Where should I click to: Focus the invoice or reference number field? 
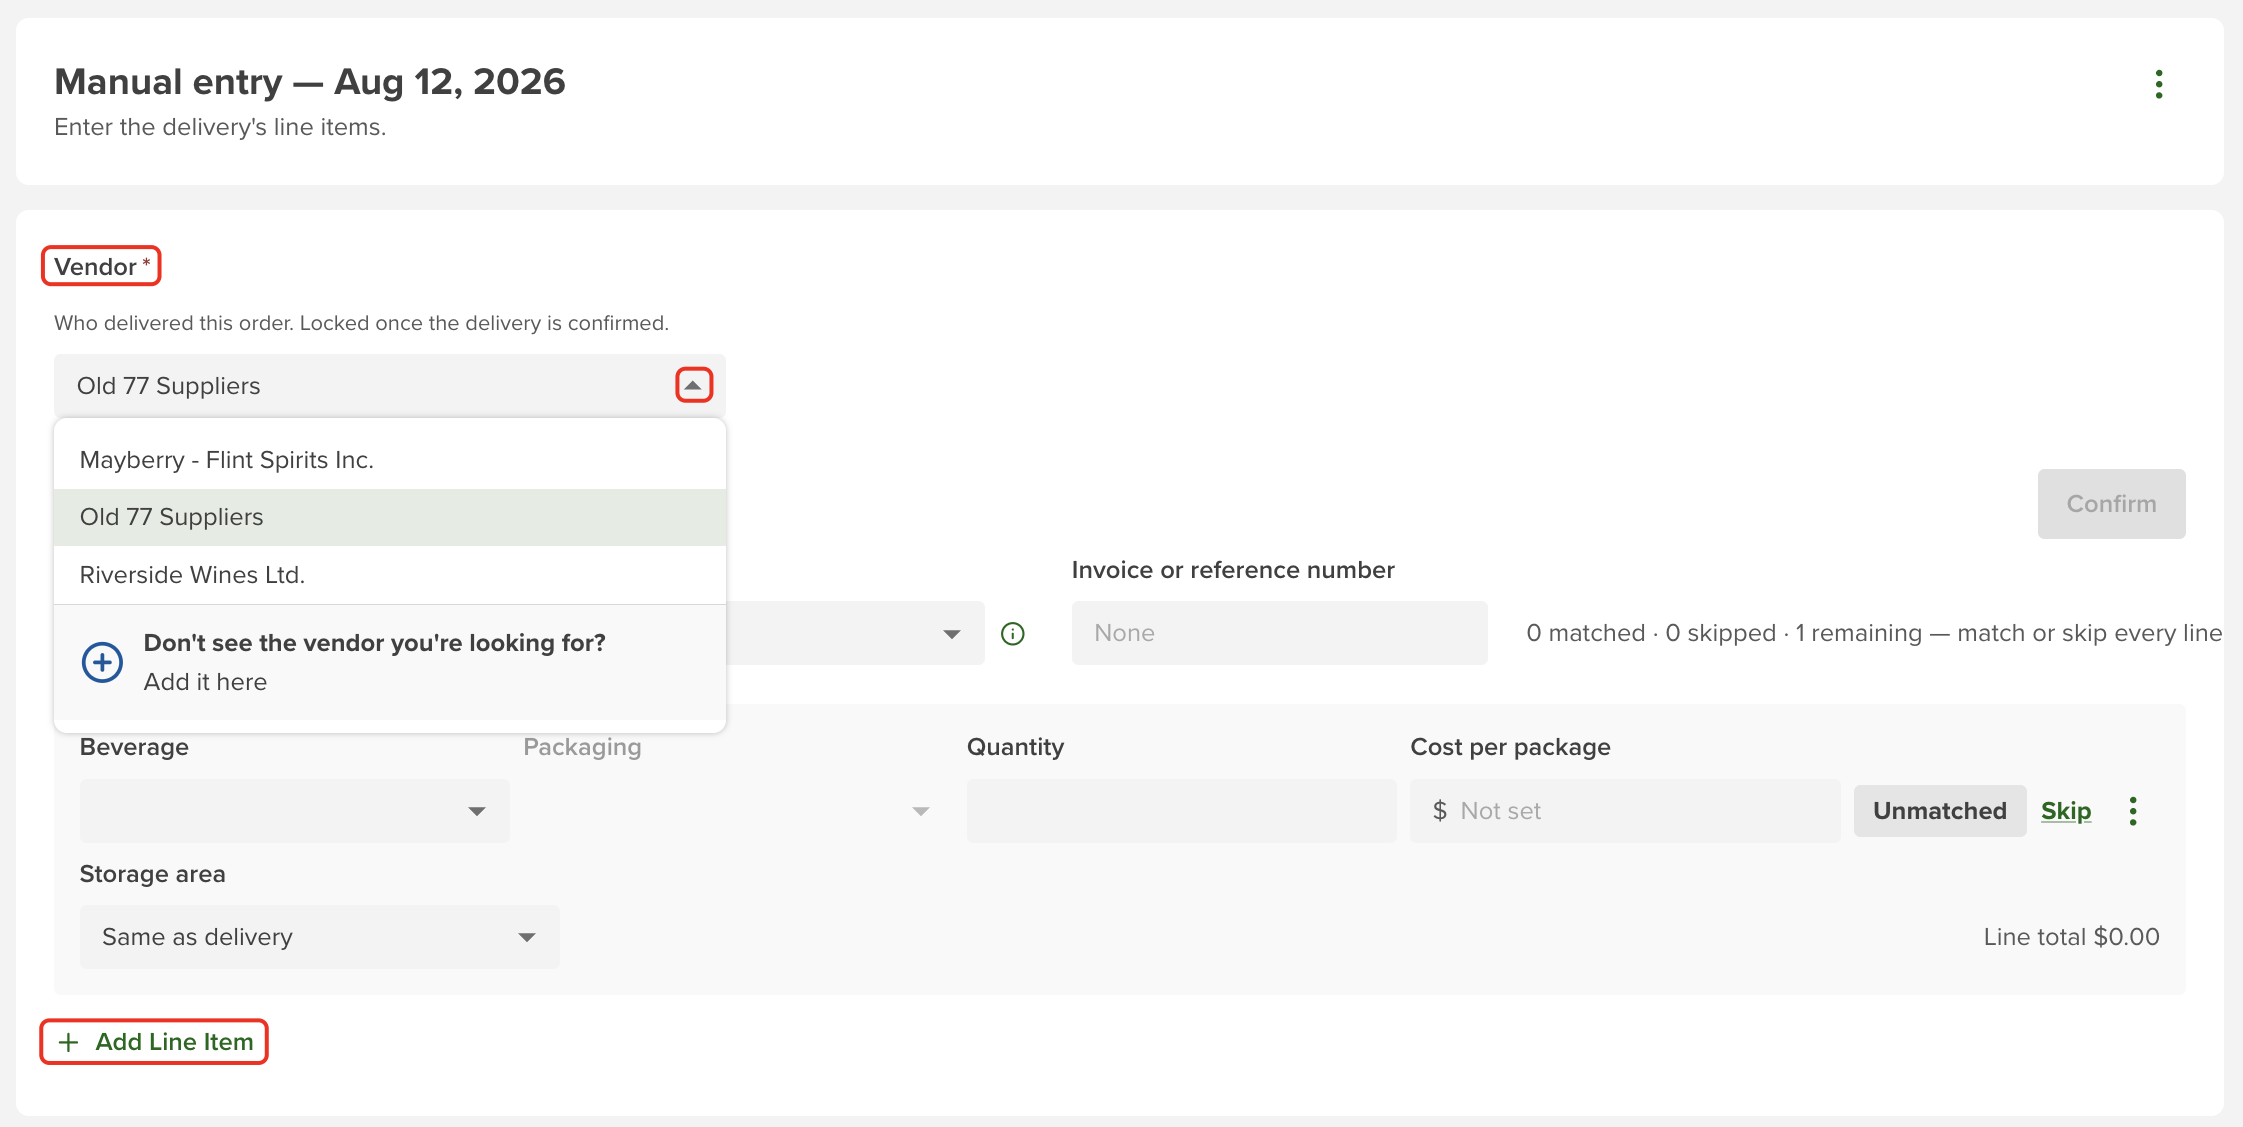tap(1279, 633)
